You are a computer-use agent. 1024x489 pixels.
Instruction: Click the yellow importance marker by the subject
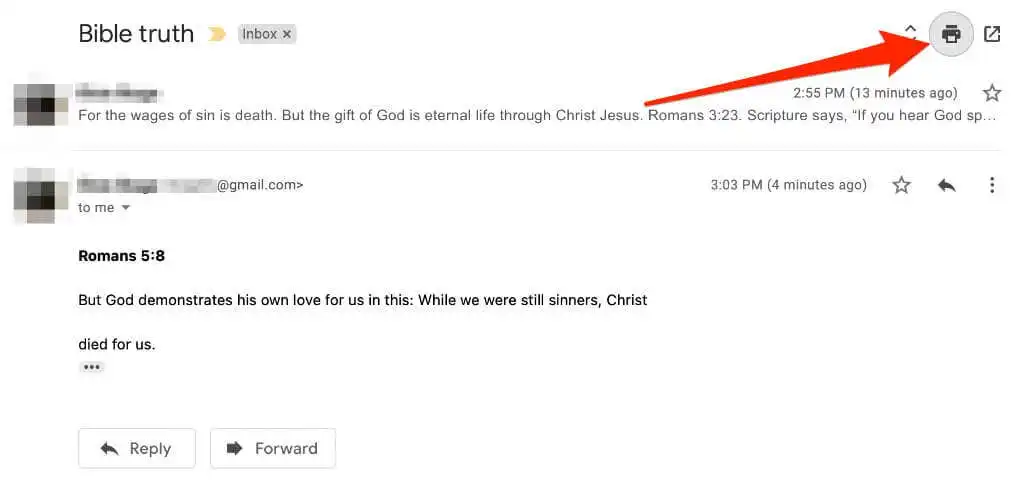coord(216,35)
